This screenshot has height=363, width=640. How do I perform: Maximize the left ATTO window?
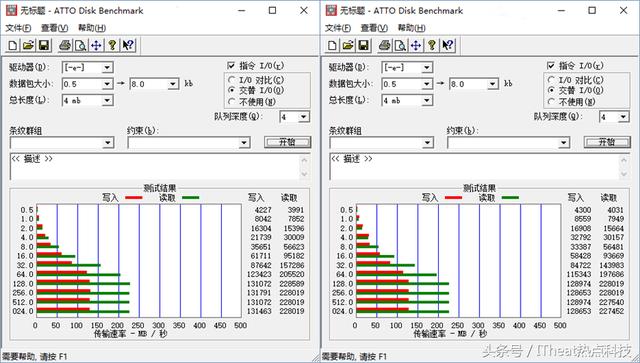click(273, 11)
